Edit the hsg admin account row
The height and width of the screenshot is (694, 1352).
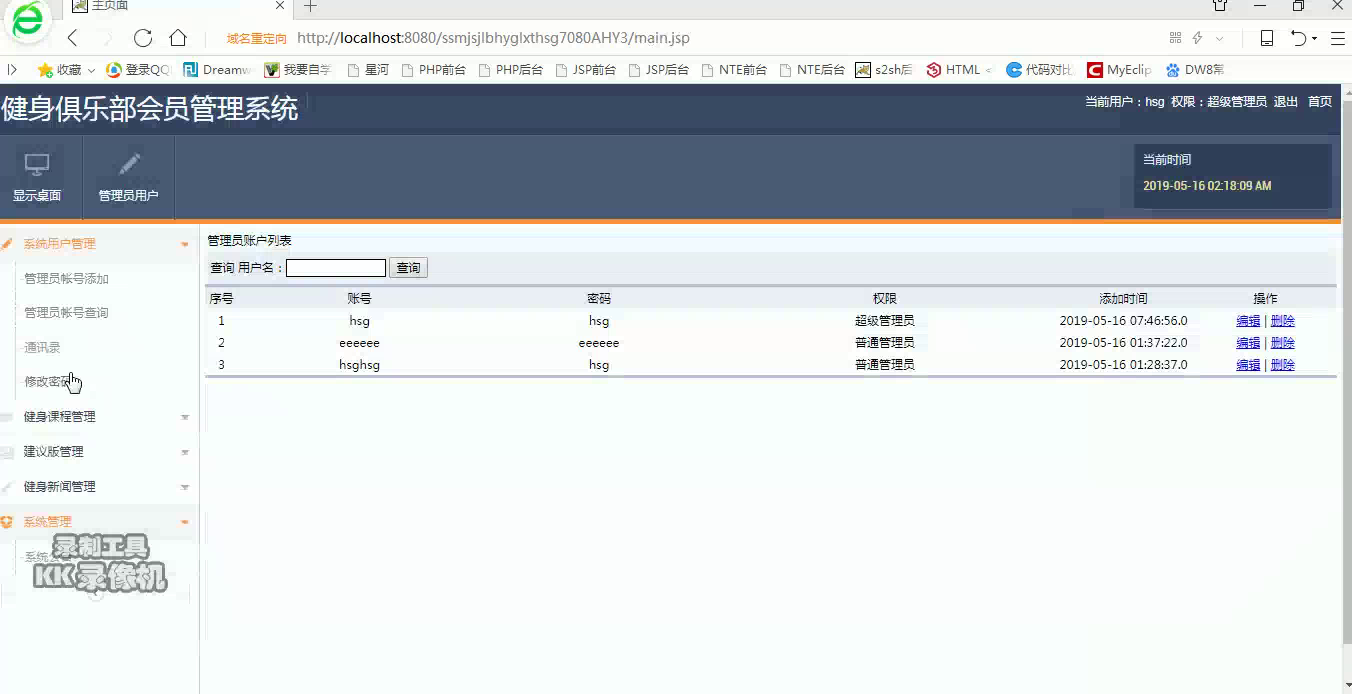click(x=1248, y=321)
